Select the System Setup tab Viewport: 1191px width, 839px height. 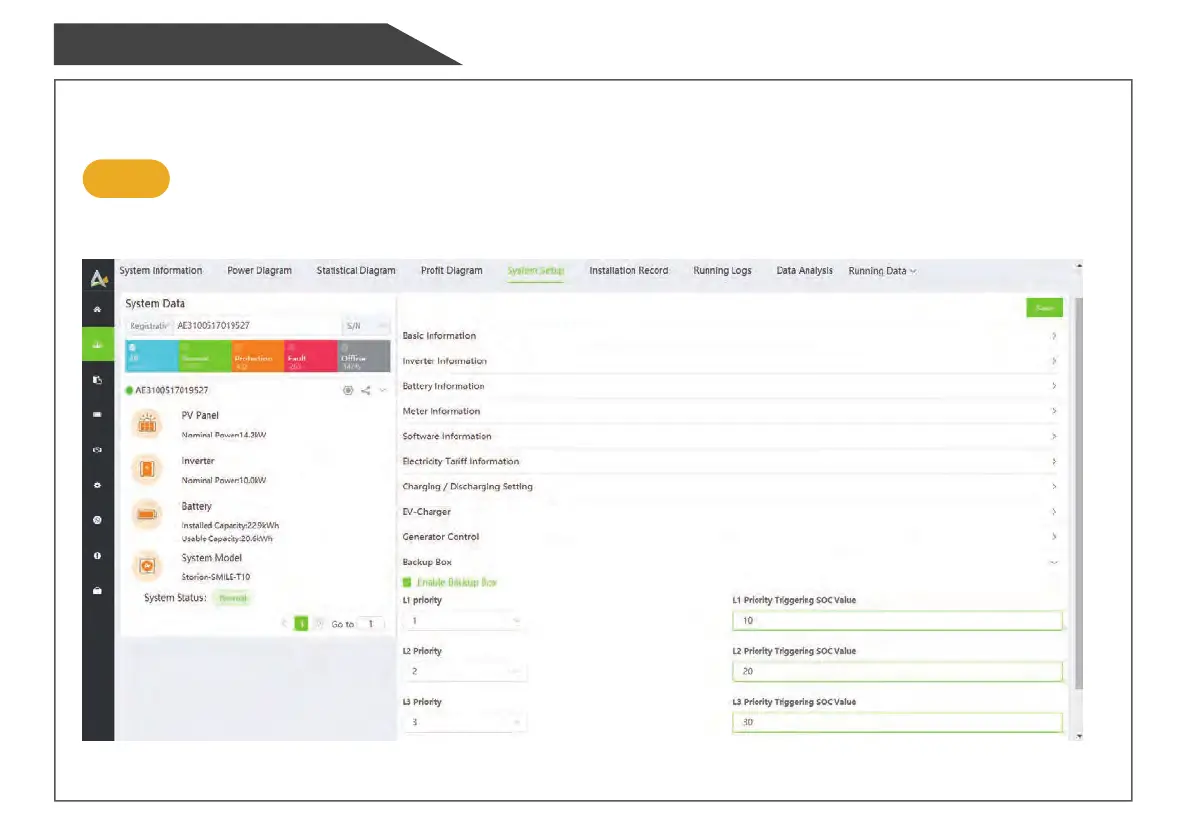(535, 270)
